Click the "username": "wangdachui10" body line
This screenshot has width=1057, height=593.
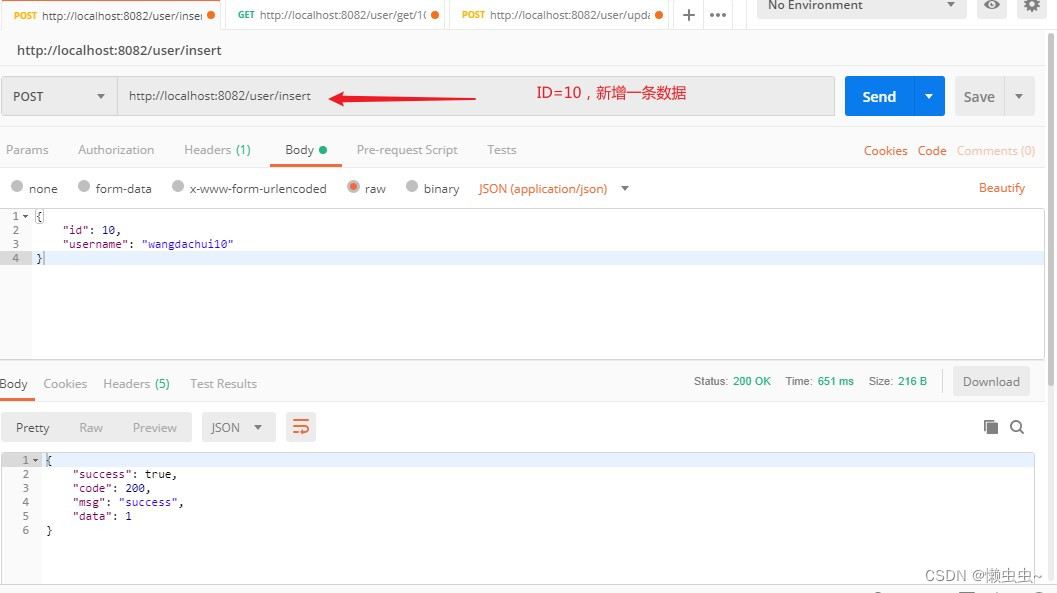point(148,244)
